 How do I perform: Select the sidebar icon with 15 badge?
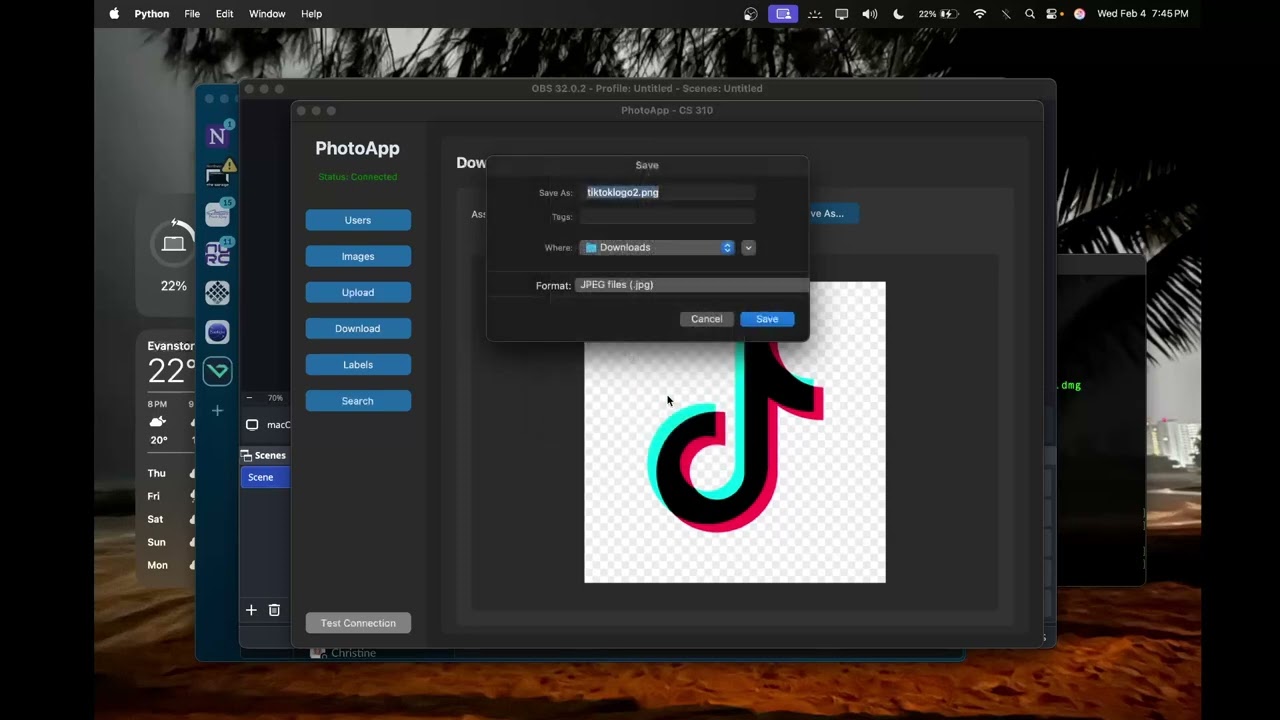point(218,214)
